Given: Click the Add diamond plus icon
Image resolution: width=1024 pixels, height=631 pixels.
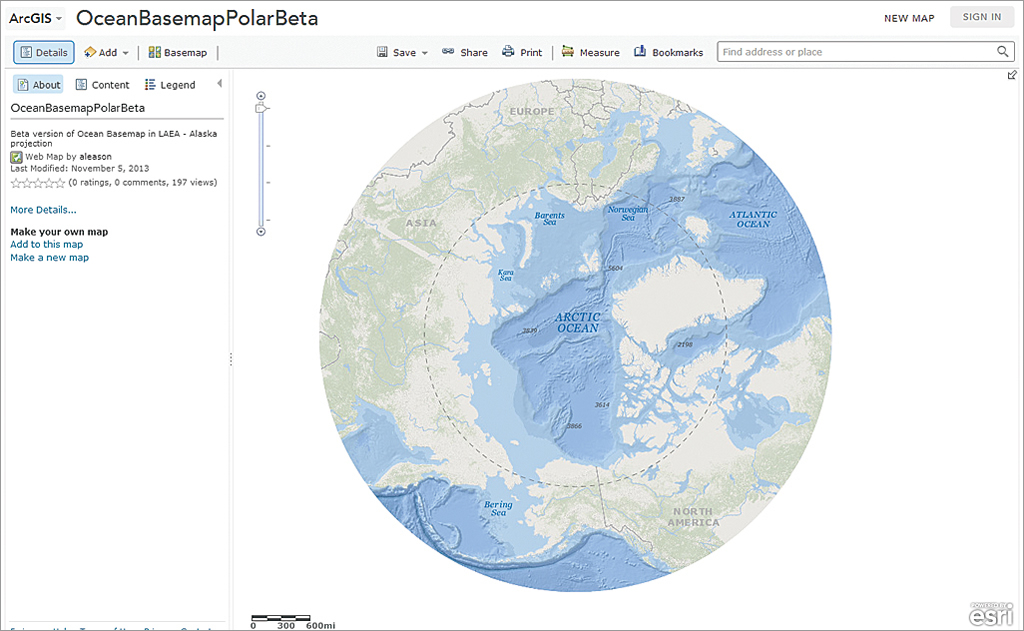Looking at the screenshot, I should [90, 52].
